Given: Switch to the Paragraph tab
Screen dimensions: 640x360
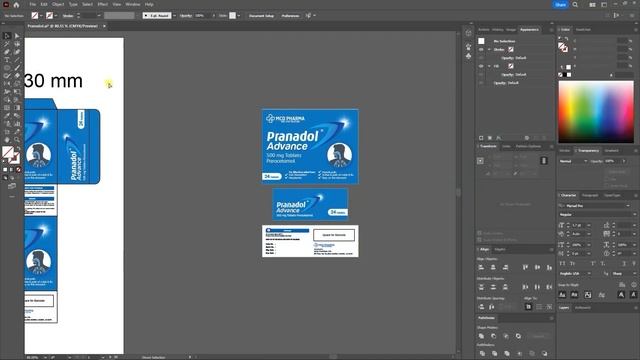Looking at the screenshot, I should click(590, 196).
